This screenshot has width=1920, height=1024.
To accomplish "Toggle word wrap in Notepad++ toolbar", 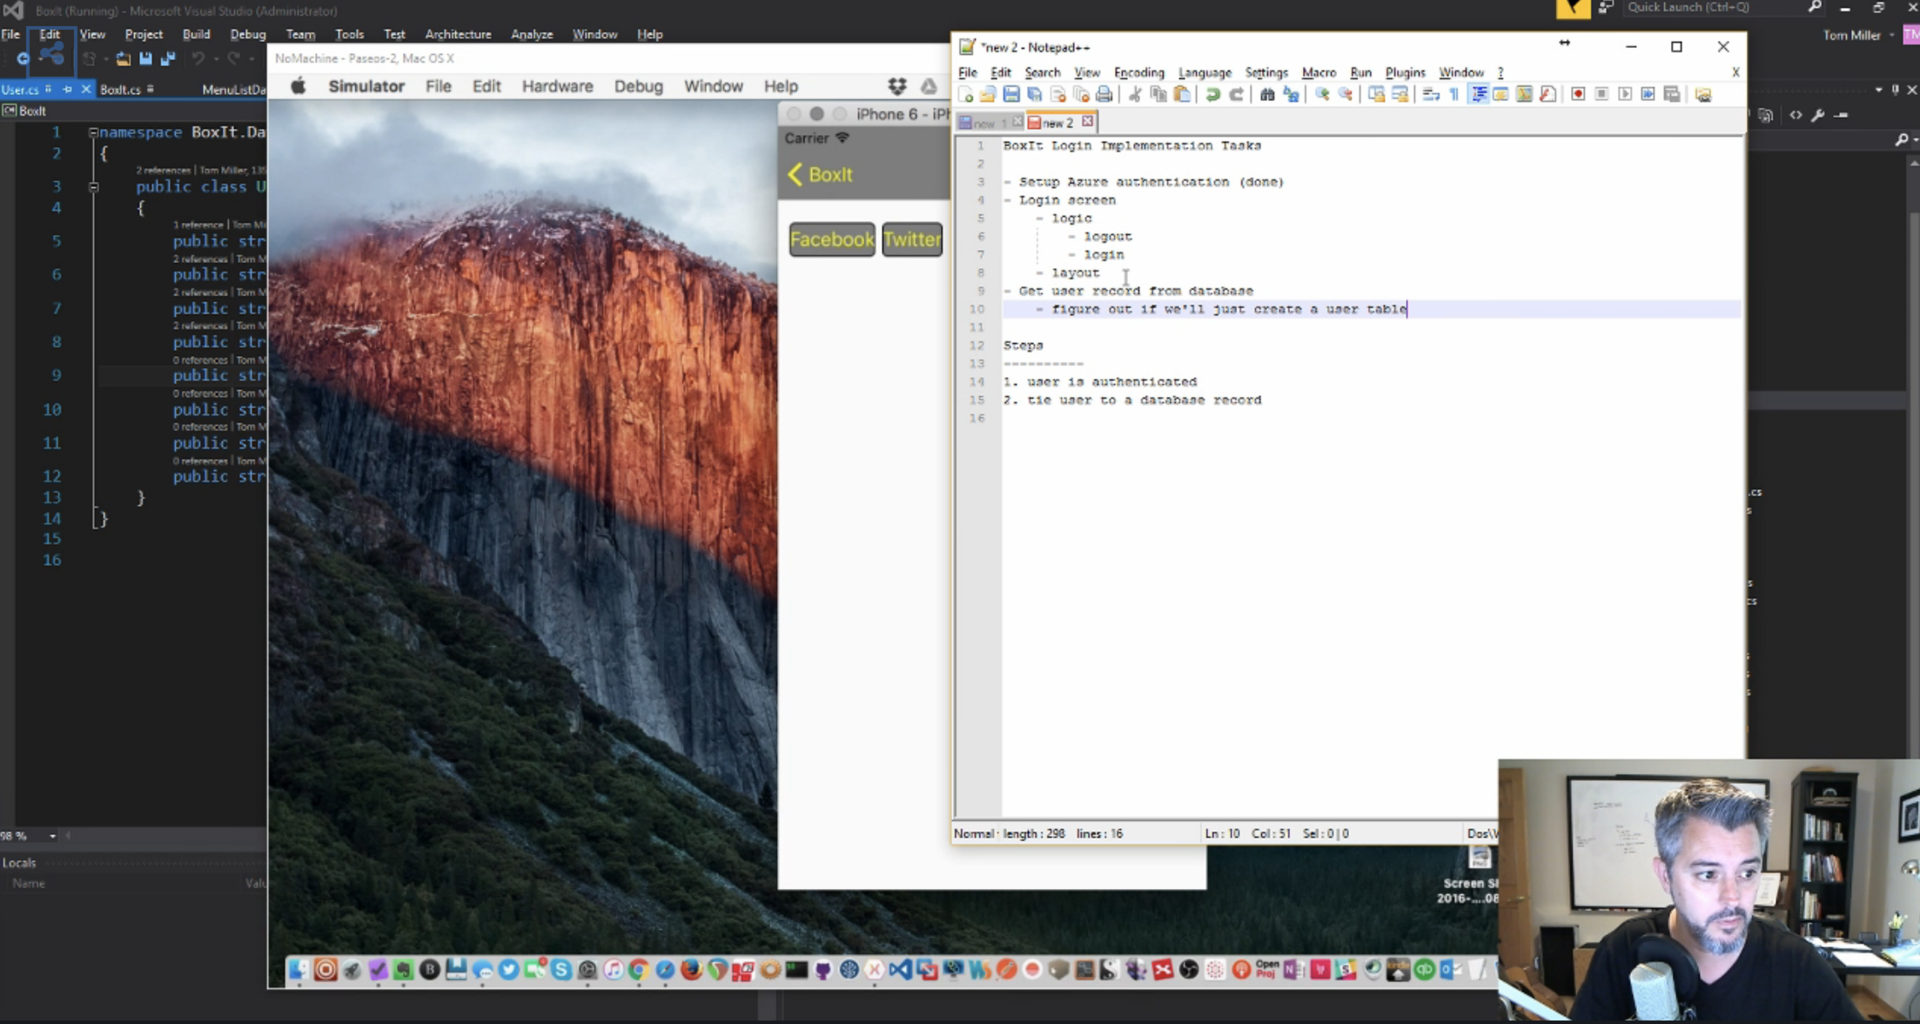I will coord(1431,95).
